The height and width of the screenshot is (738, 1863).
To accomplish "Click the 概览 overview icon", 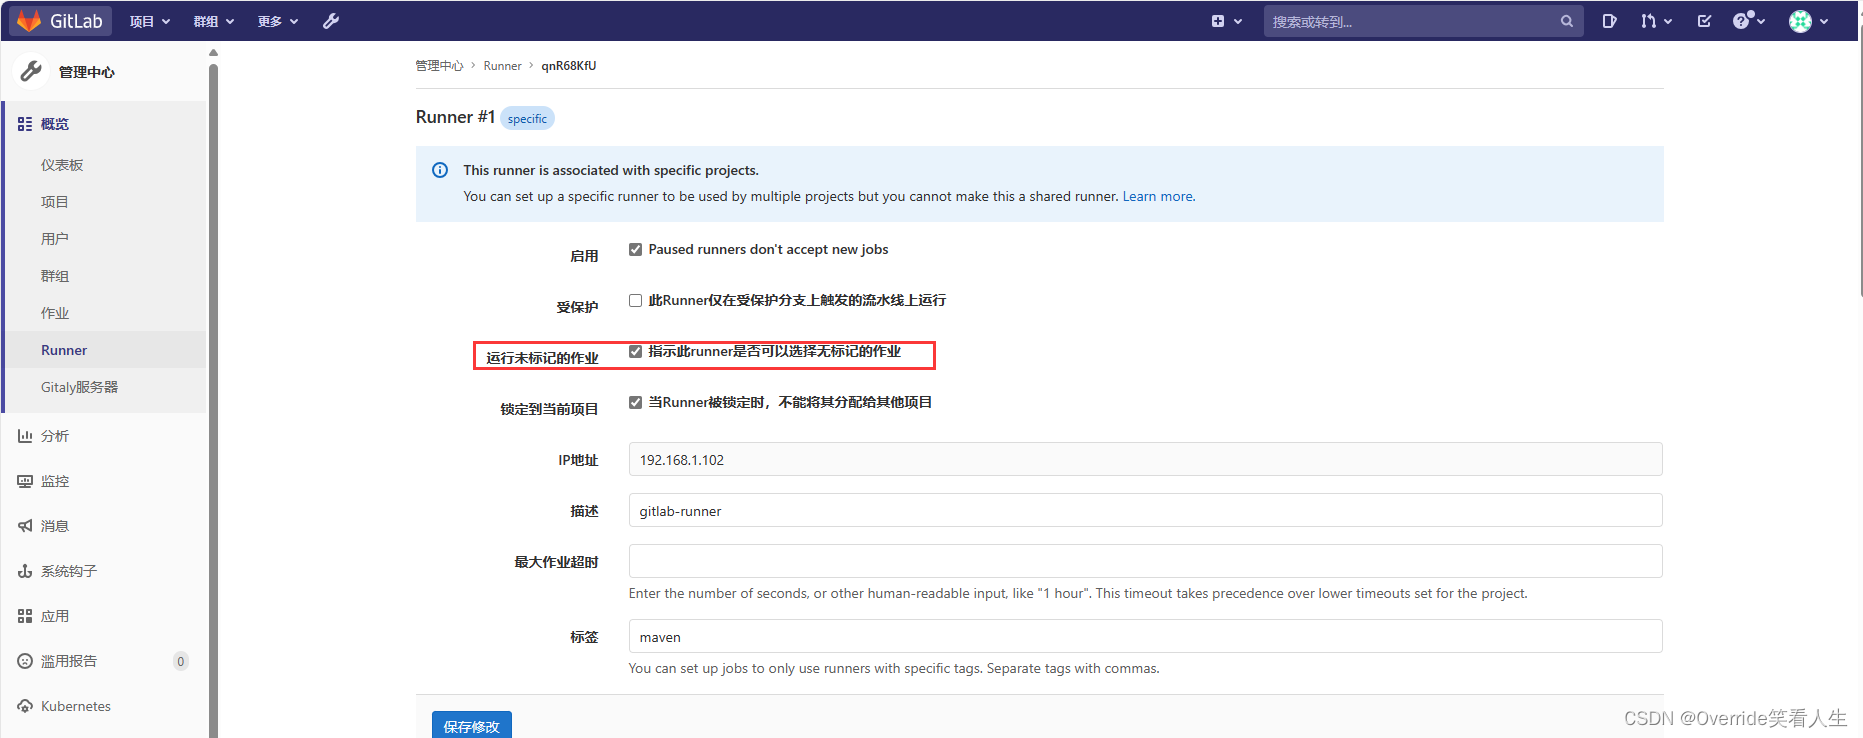I will point(25,124).
